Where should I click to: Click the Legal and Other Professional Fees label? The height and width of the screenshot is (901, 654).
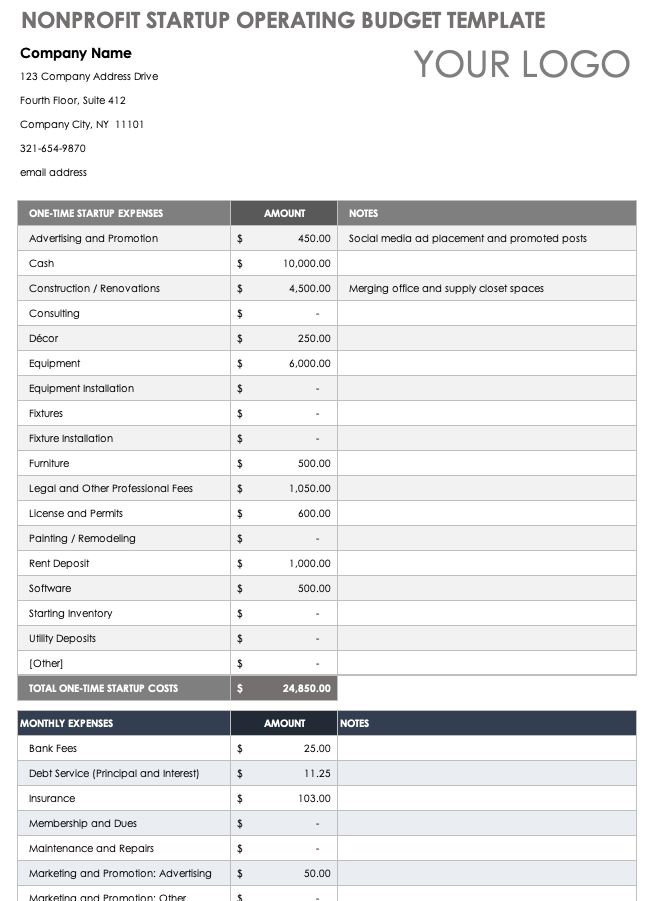[x=111, y=488]
